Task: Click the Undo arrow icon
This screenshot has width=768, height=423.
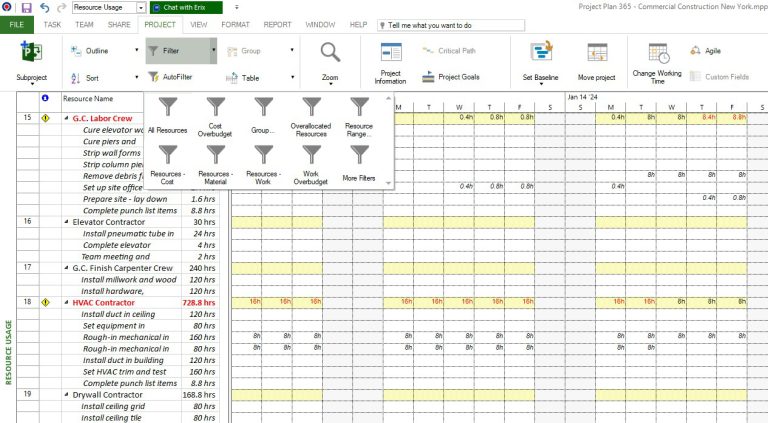Action: [45, 7]
